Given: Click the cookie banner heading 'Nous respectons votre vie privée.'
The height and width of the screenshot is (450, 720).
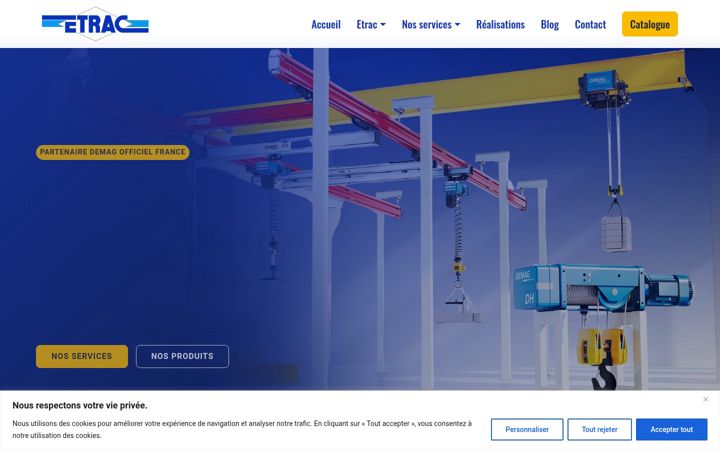Looking at the screenshot, I should (80, 405).
